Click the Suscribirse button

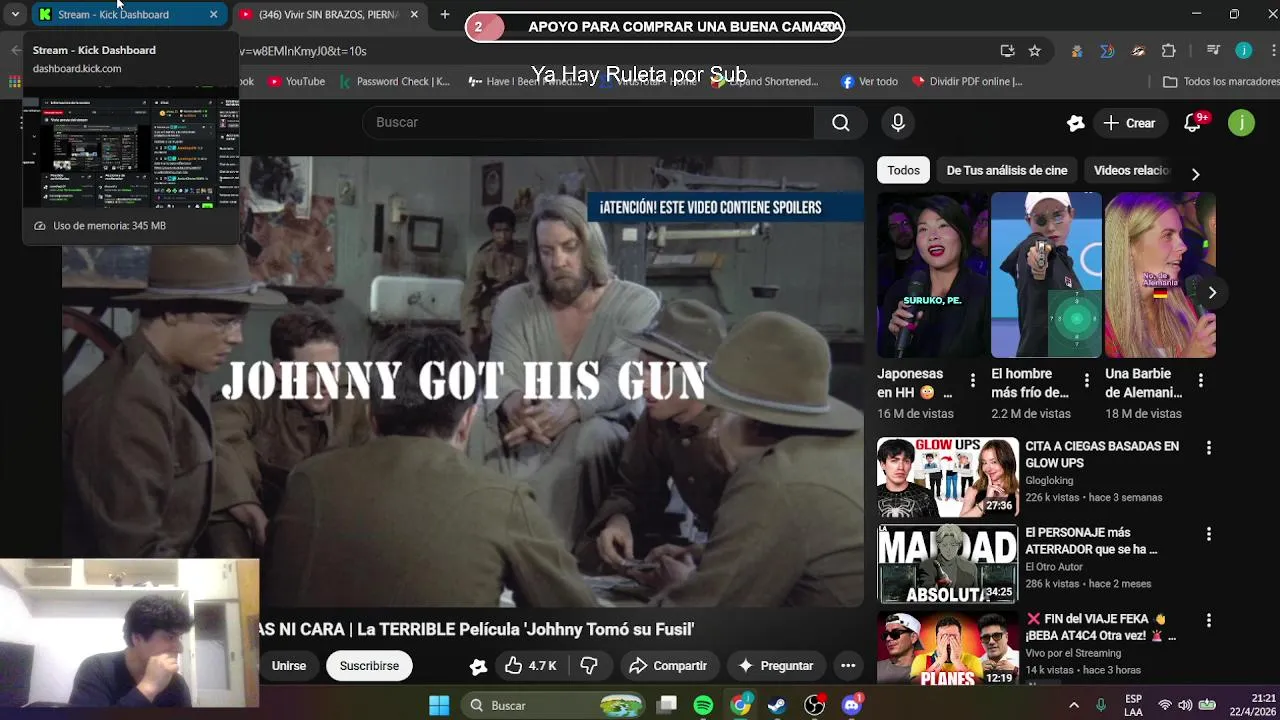coord(369,666)
